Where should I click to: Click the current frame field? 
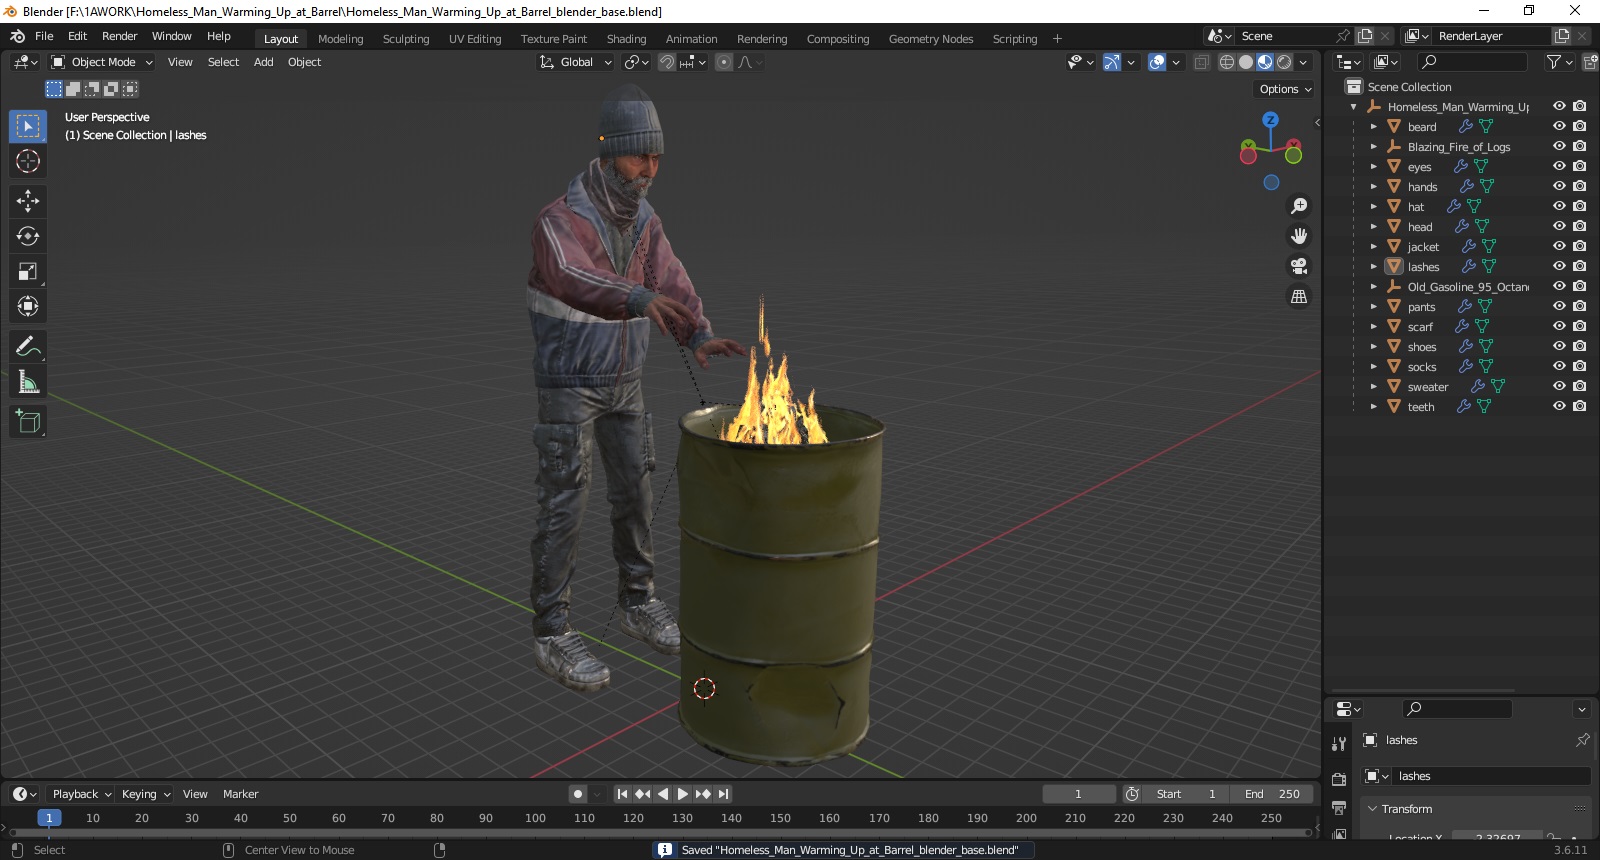1079,794
